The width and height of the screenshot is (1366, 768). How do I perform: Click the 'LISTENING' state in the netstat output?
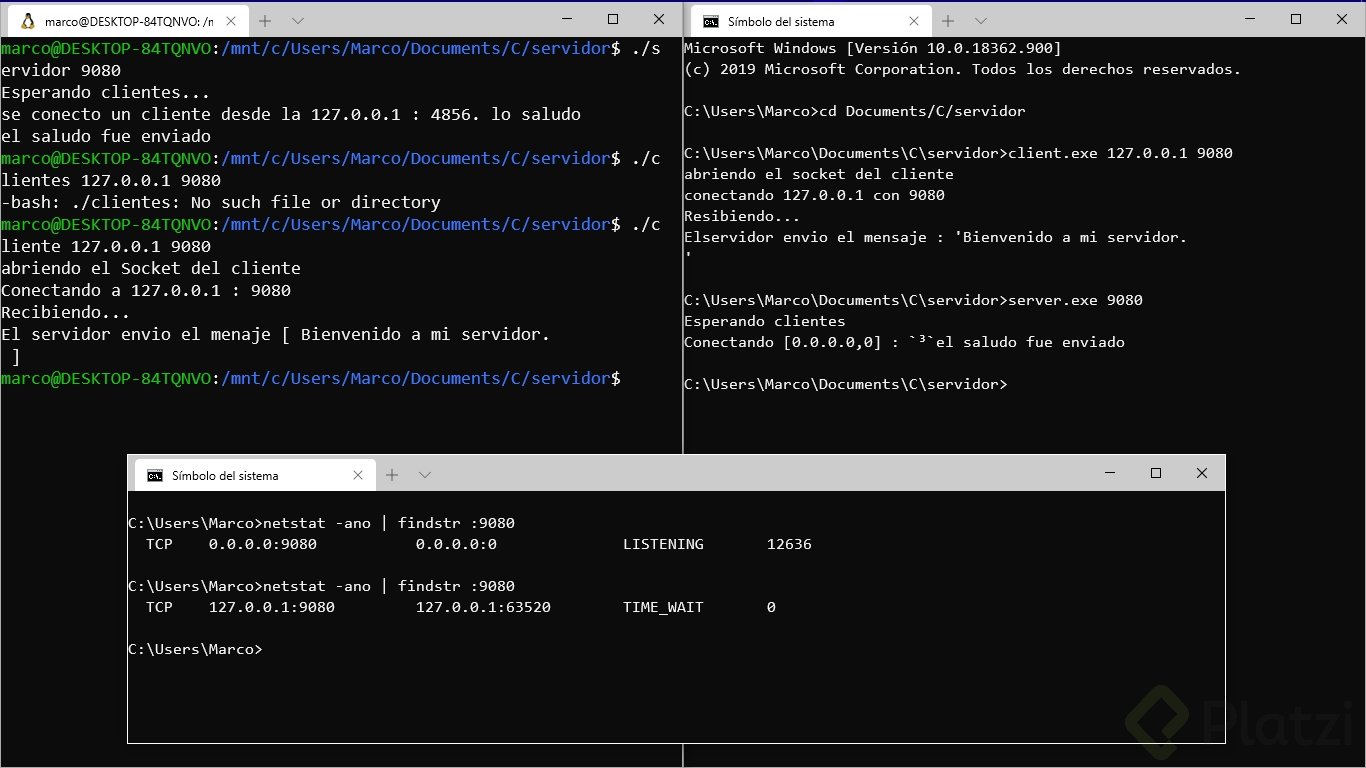point(663,544)
